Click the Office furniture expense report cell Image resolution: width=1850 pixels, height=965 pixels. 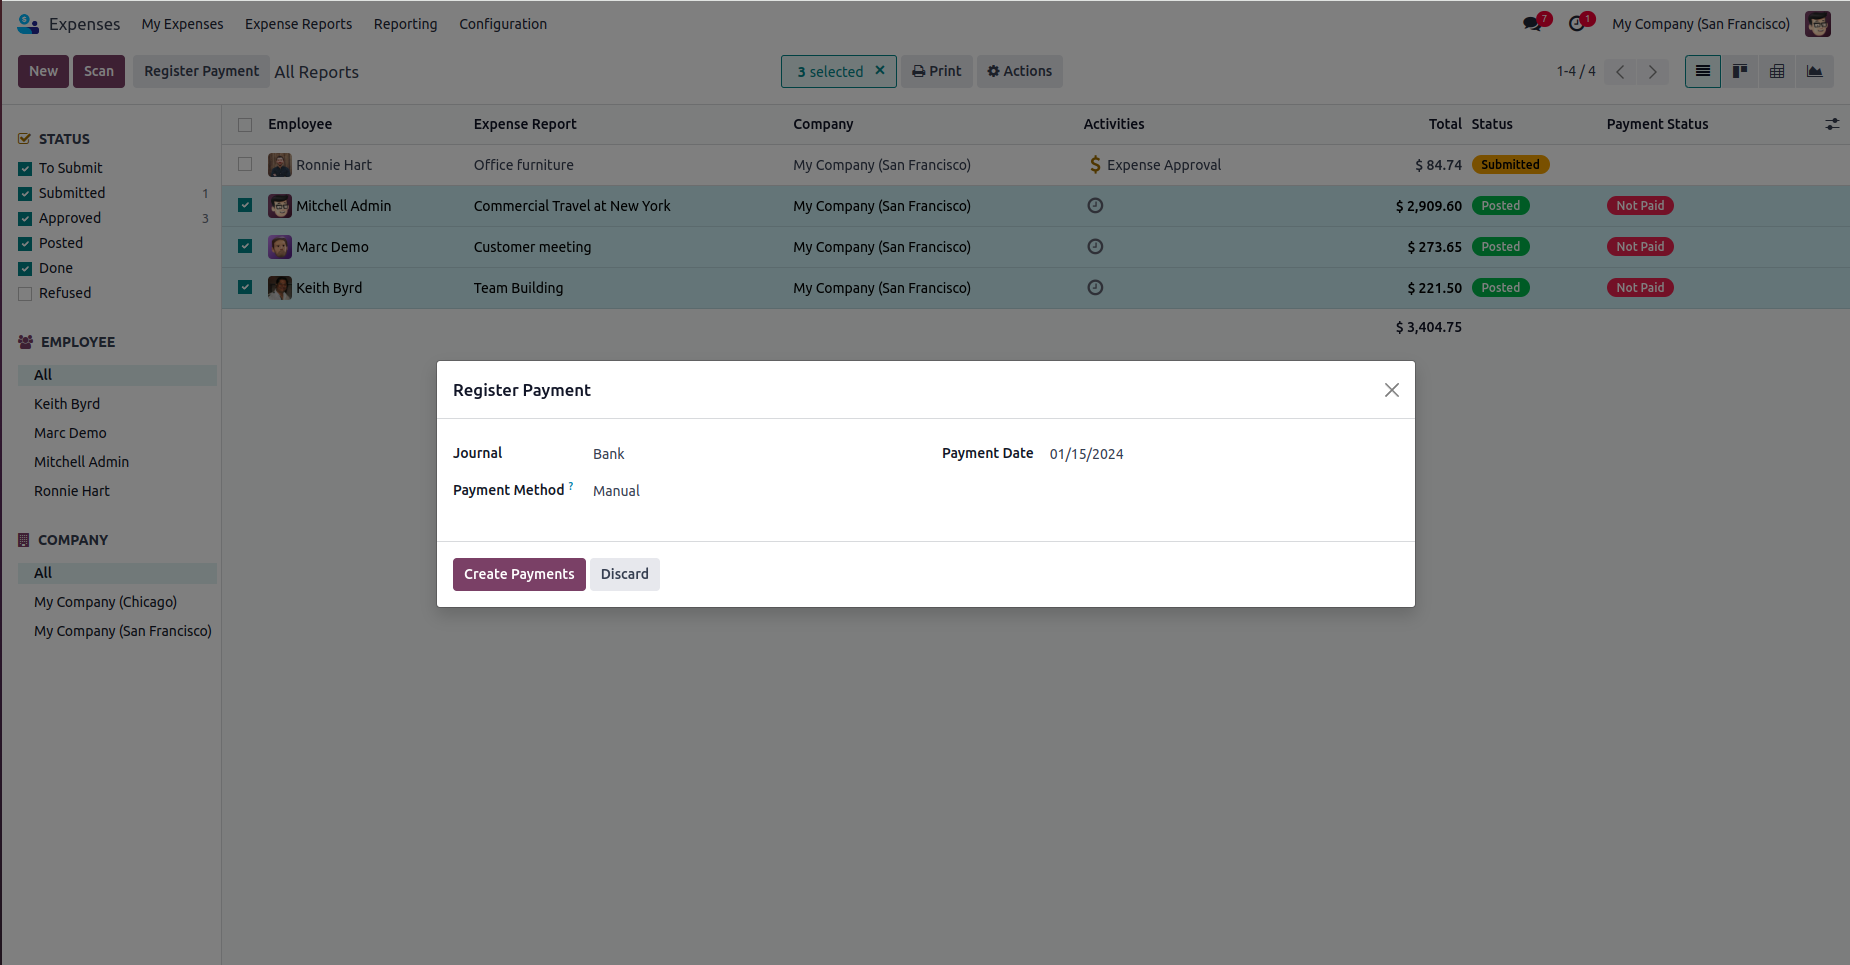click(x=524, y=165)
